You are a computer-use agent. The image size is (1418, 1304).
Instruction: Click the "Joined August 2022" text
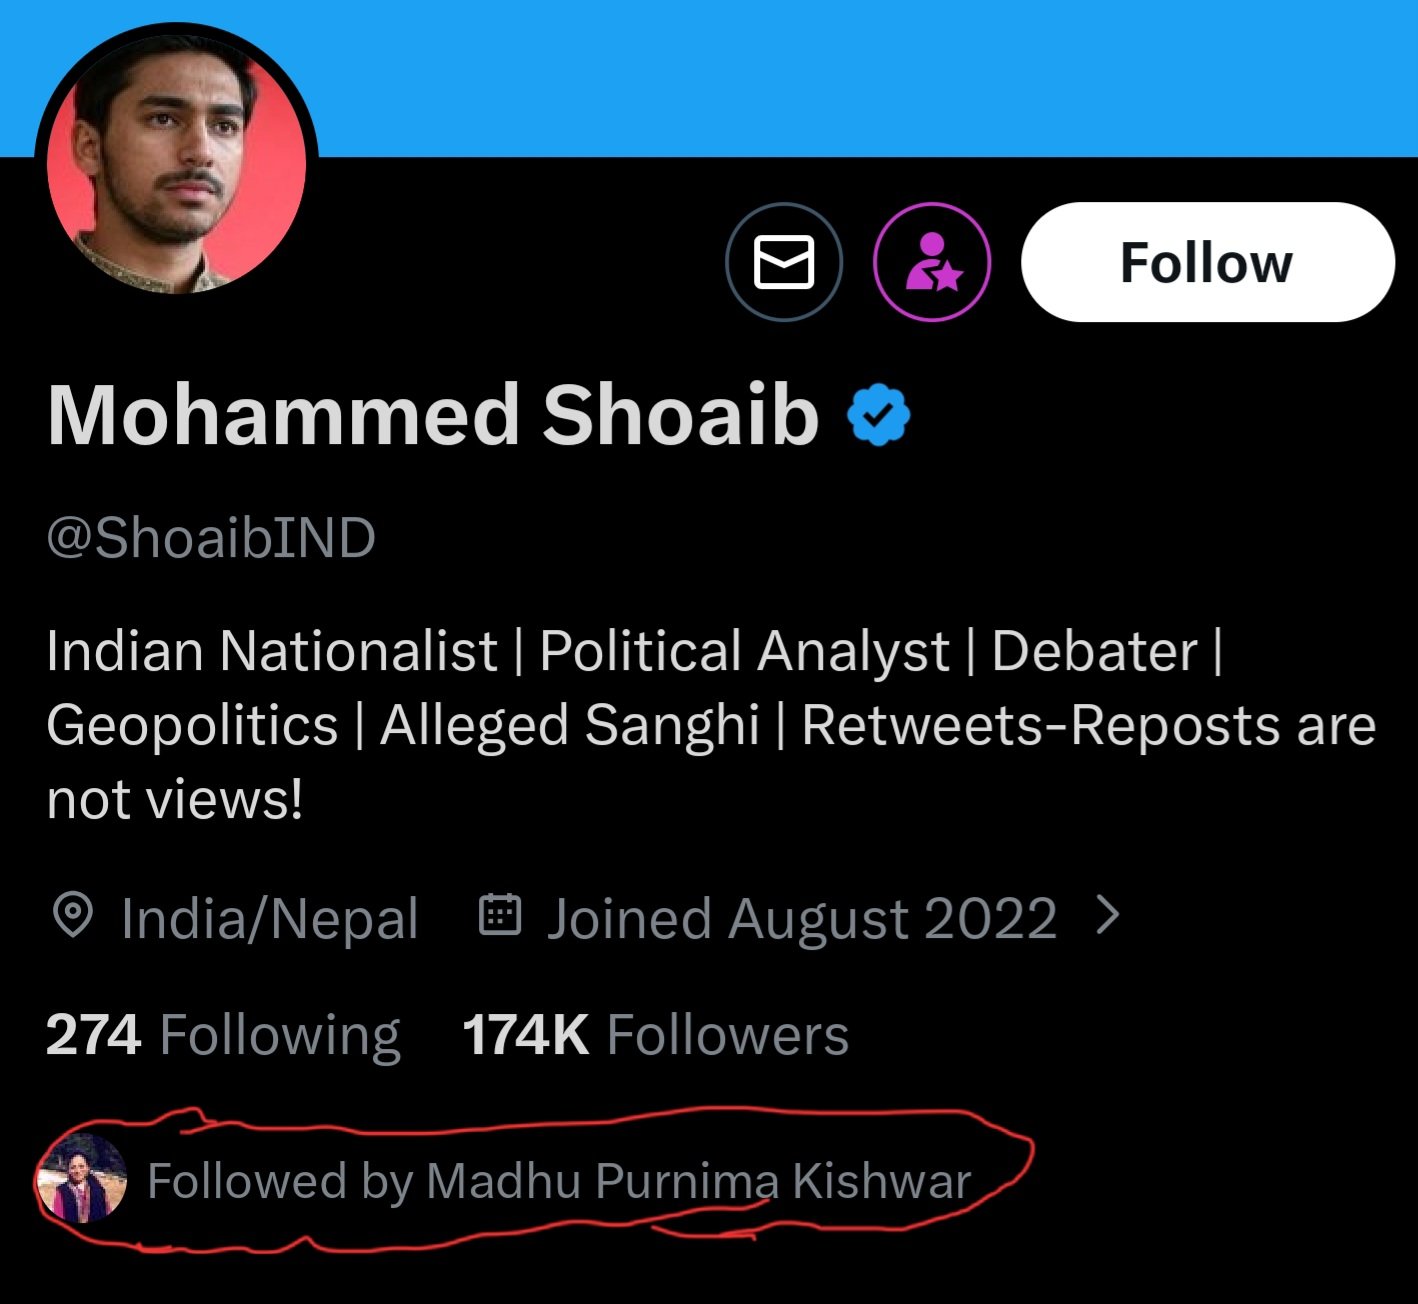801,917
